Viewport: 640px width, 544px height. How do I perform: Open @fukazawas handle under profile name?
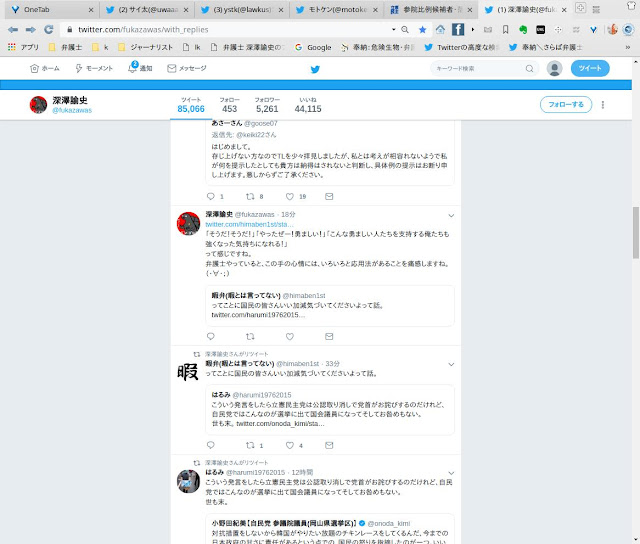[x=72, y=110]
